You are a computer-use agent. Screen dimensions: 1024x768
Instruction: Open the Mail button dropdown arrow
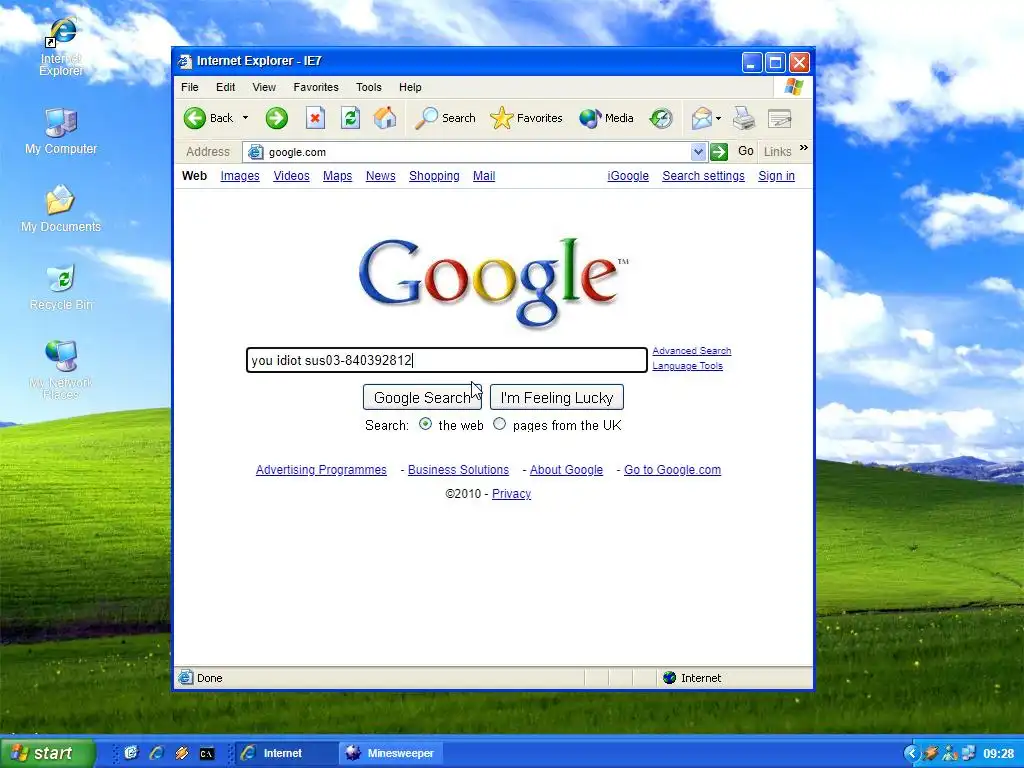tap(718, 118)
